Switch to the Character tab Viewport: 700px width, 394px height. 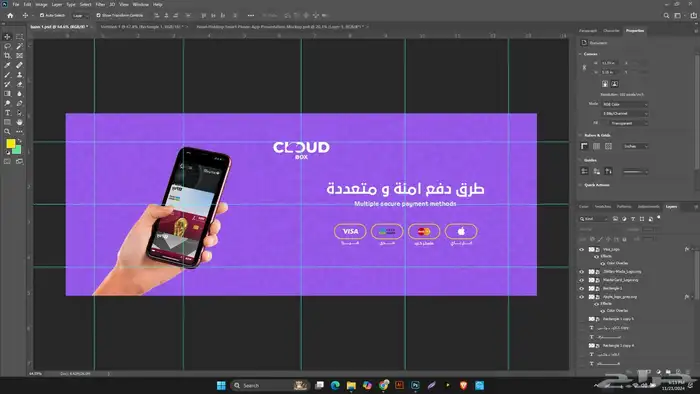[611, 31]
